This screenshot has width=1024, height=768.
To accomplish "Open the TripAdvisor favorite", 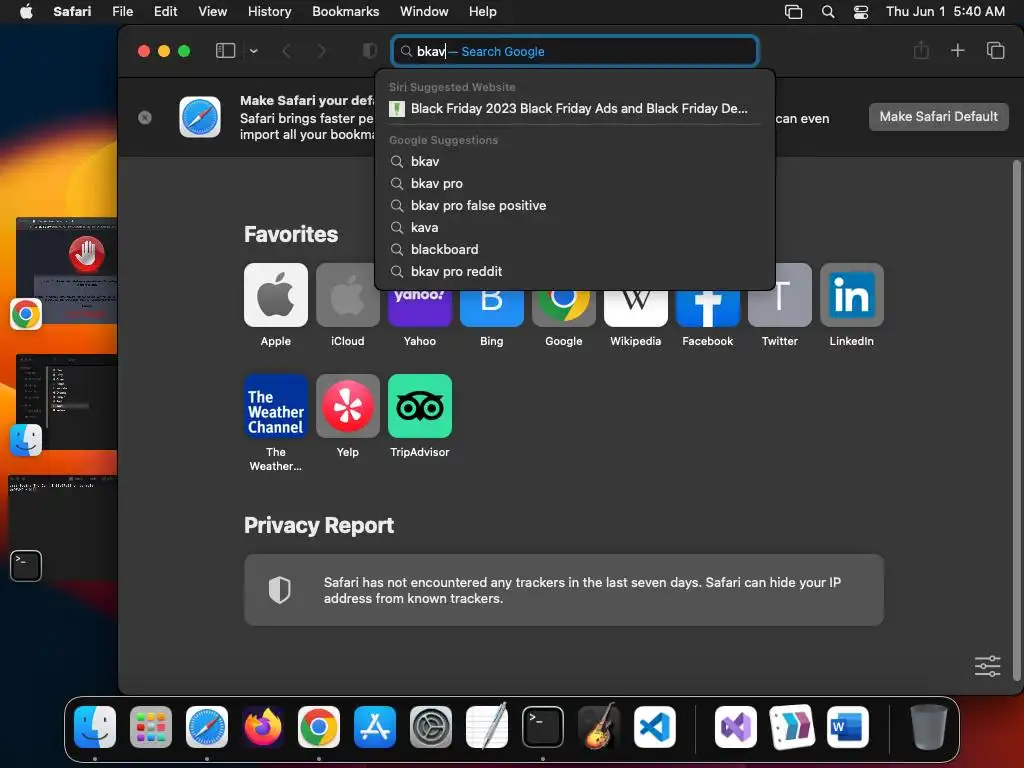I will 419,406.
